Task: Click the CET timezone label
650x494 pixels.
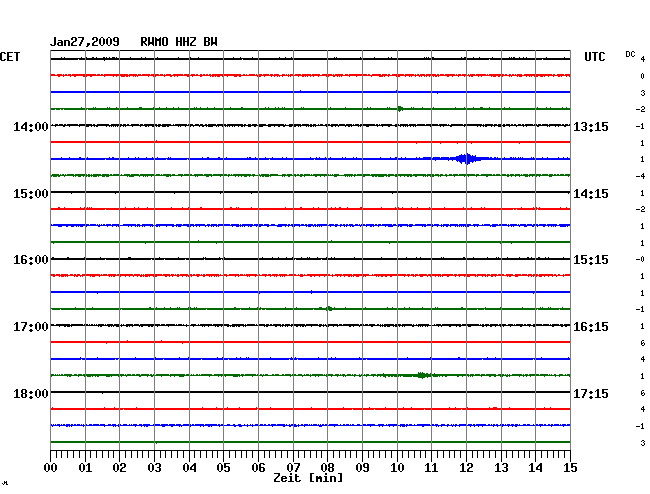Action: click(10, 57)
